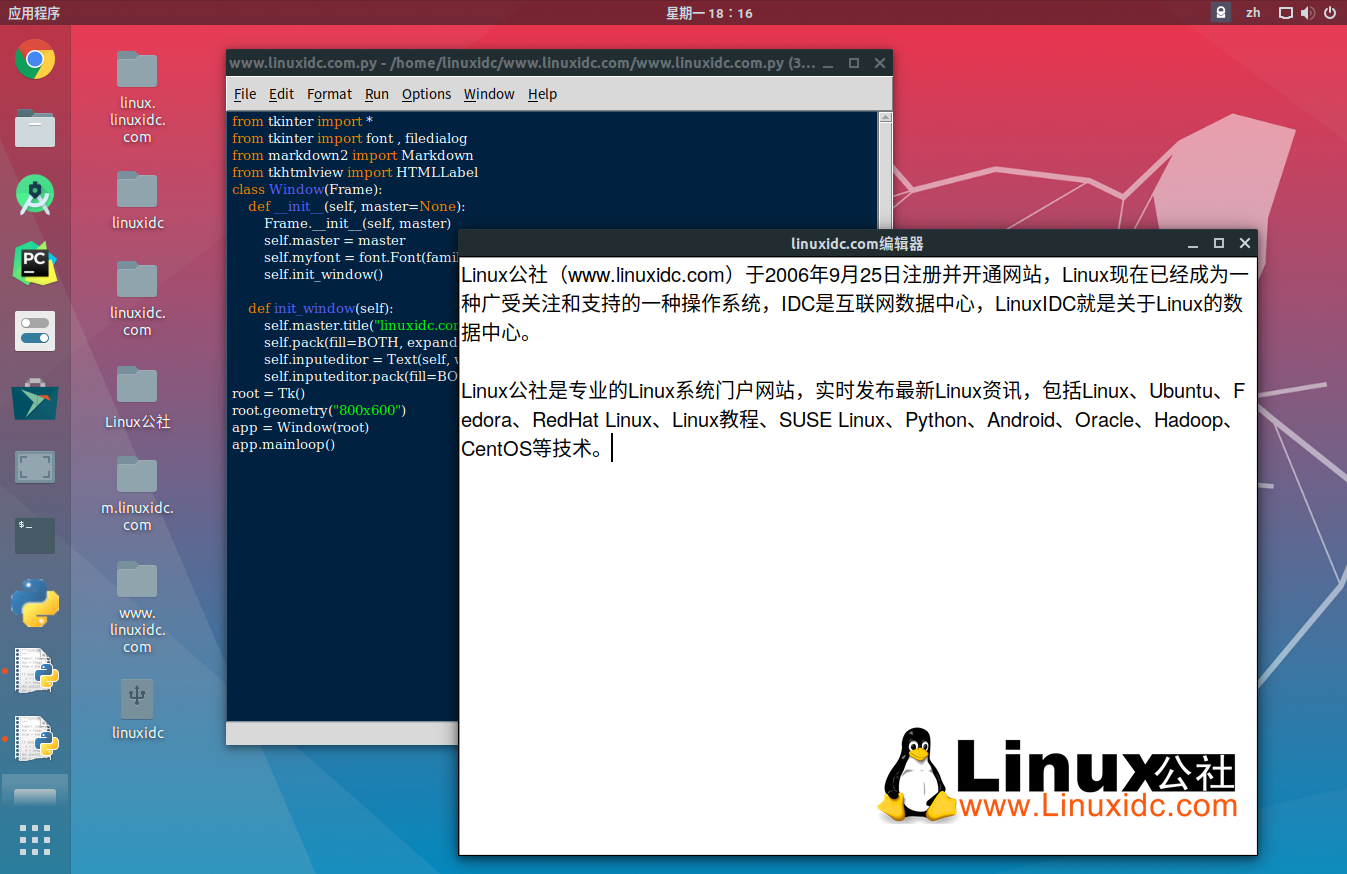
Task: Minimize the linuxidc.com编辑器 window
Action: [x=1193, y=244]
